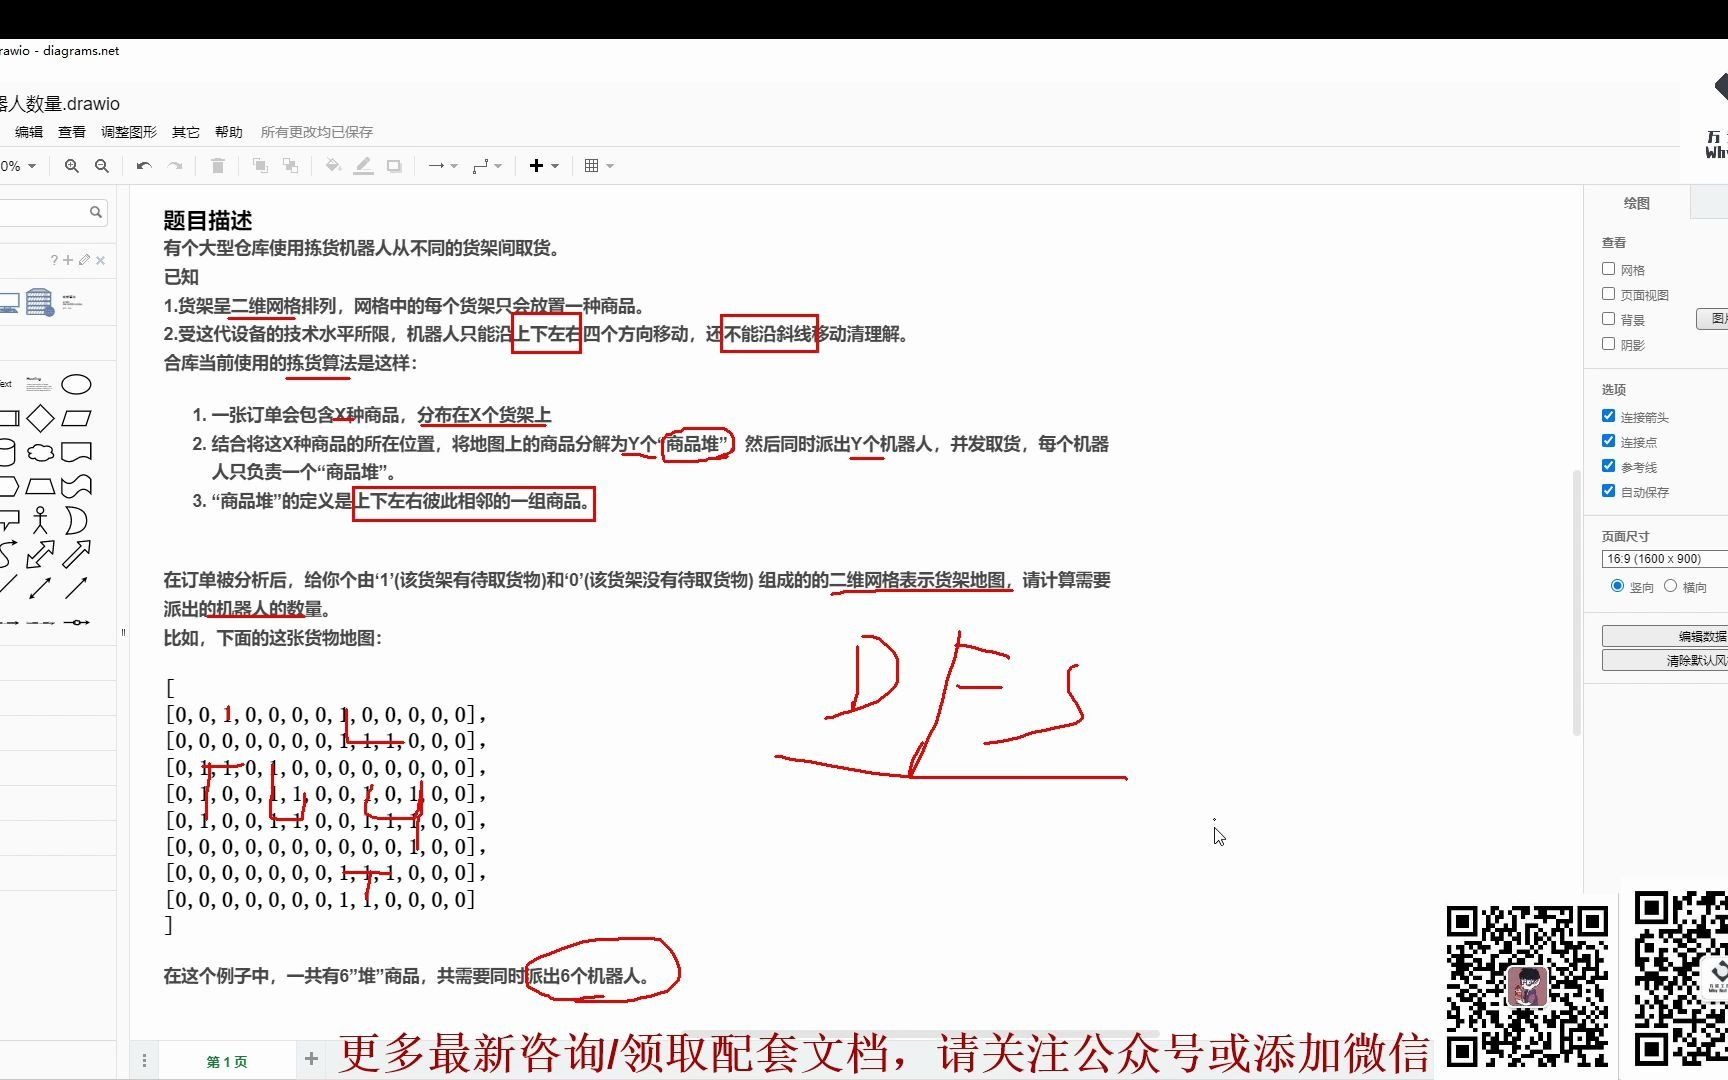Select the server rack scratchpad item
The image size is (1728, 1080).
pos(40,301)
